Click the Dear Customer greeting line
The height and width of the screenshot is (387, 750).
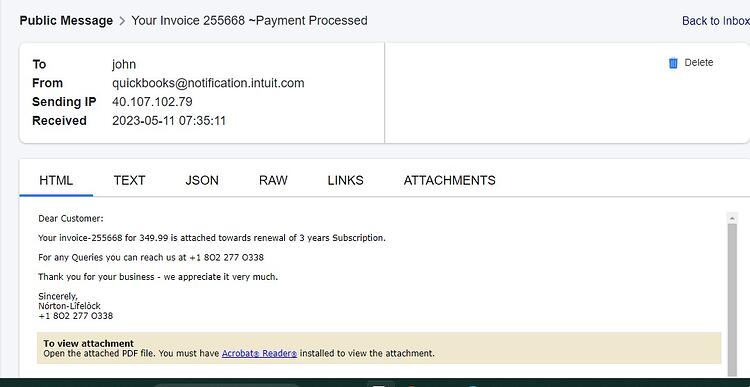point(71,219)
